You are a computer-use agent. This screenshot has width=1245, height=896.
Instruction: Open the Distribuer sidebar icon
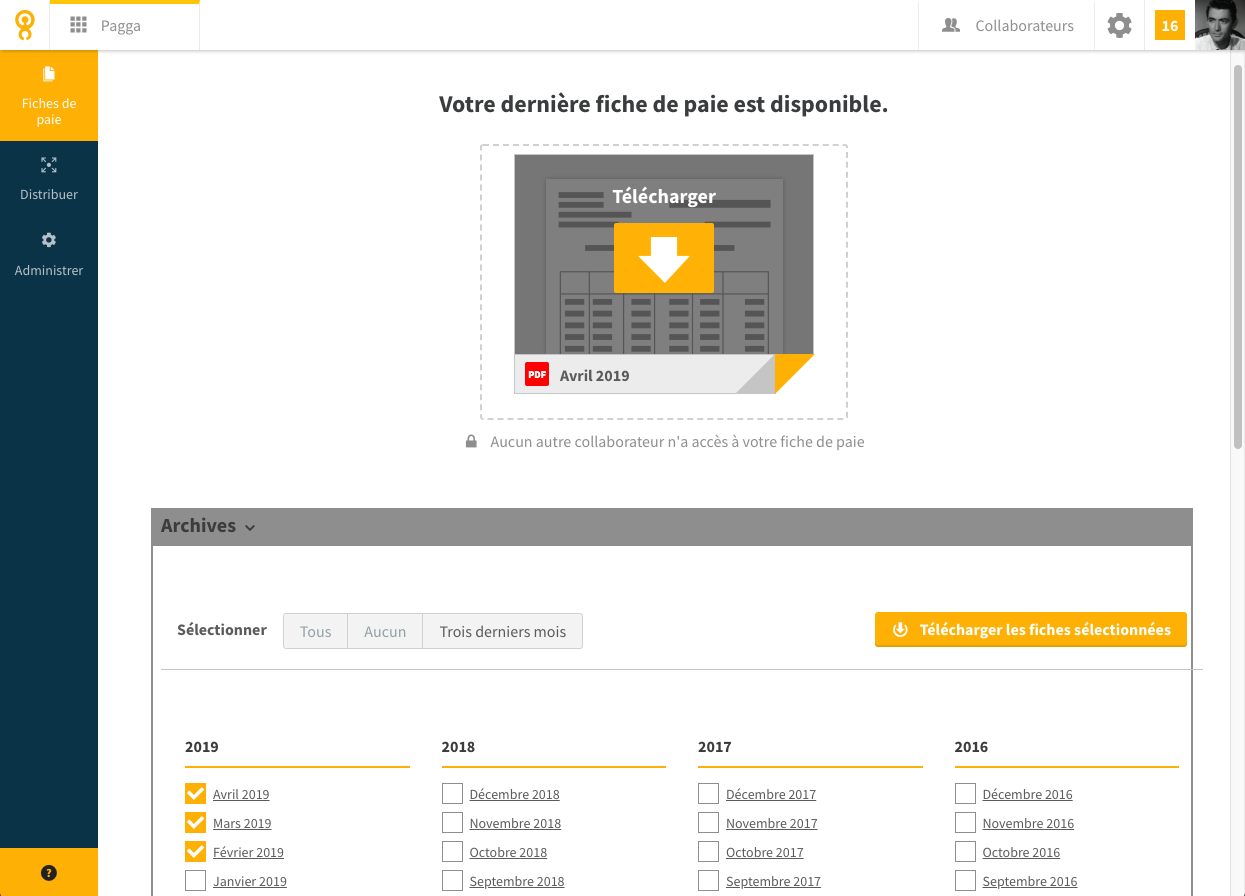coord(49,165)
